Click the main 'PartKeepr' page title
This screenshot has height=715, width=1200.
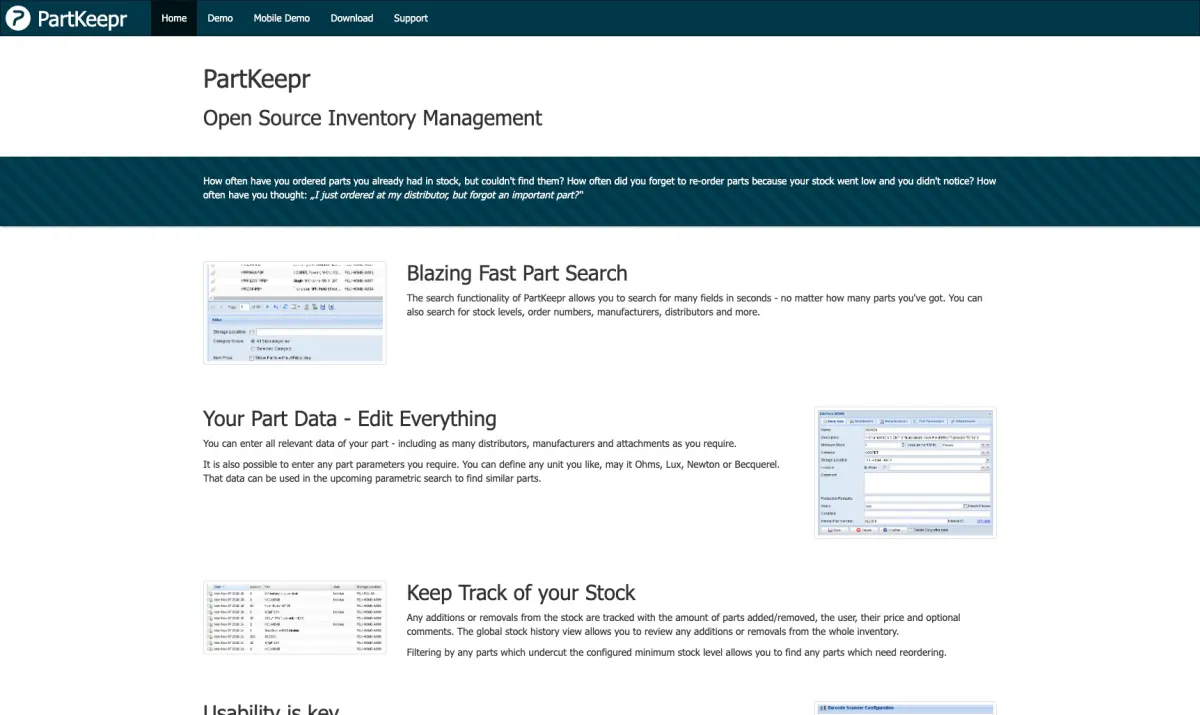[x=257, y=79]
